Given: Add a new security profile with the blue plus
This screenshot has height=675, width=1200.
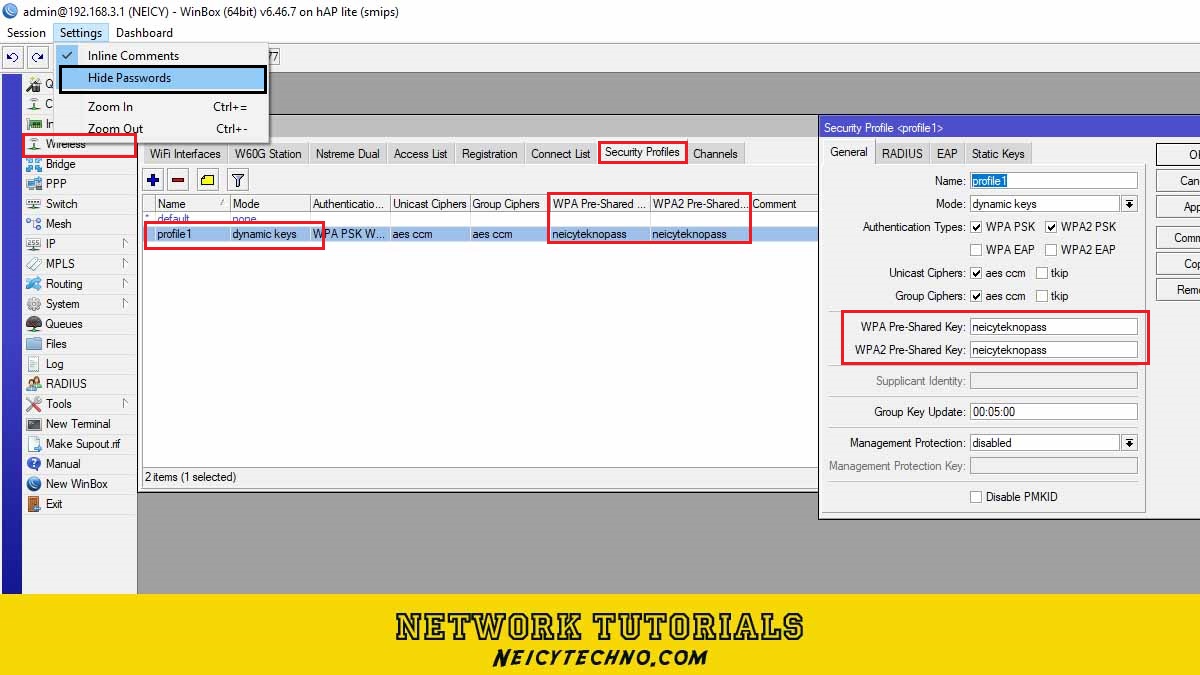Looking at the screenshot, I should click(x=153, y=180).
